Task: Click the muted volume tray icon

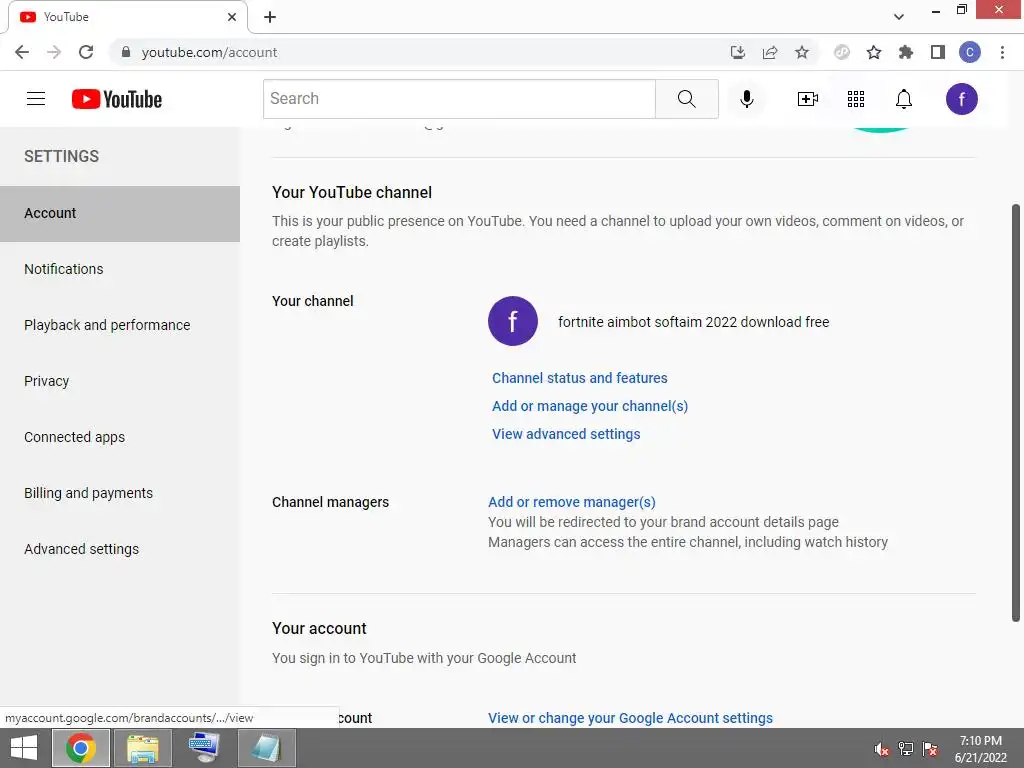Action: (881, 749)
